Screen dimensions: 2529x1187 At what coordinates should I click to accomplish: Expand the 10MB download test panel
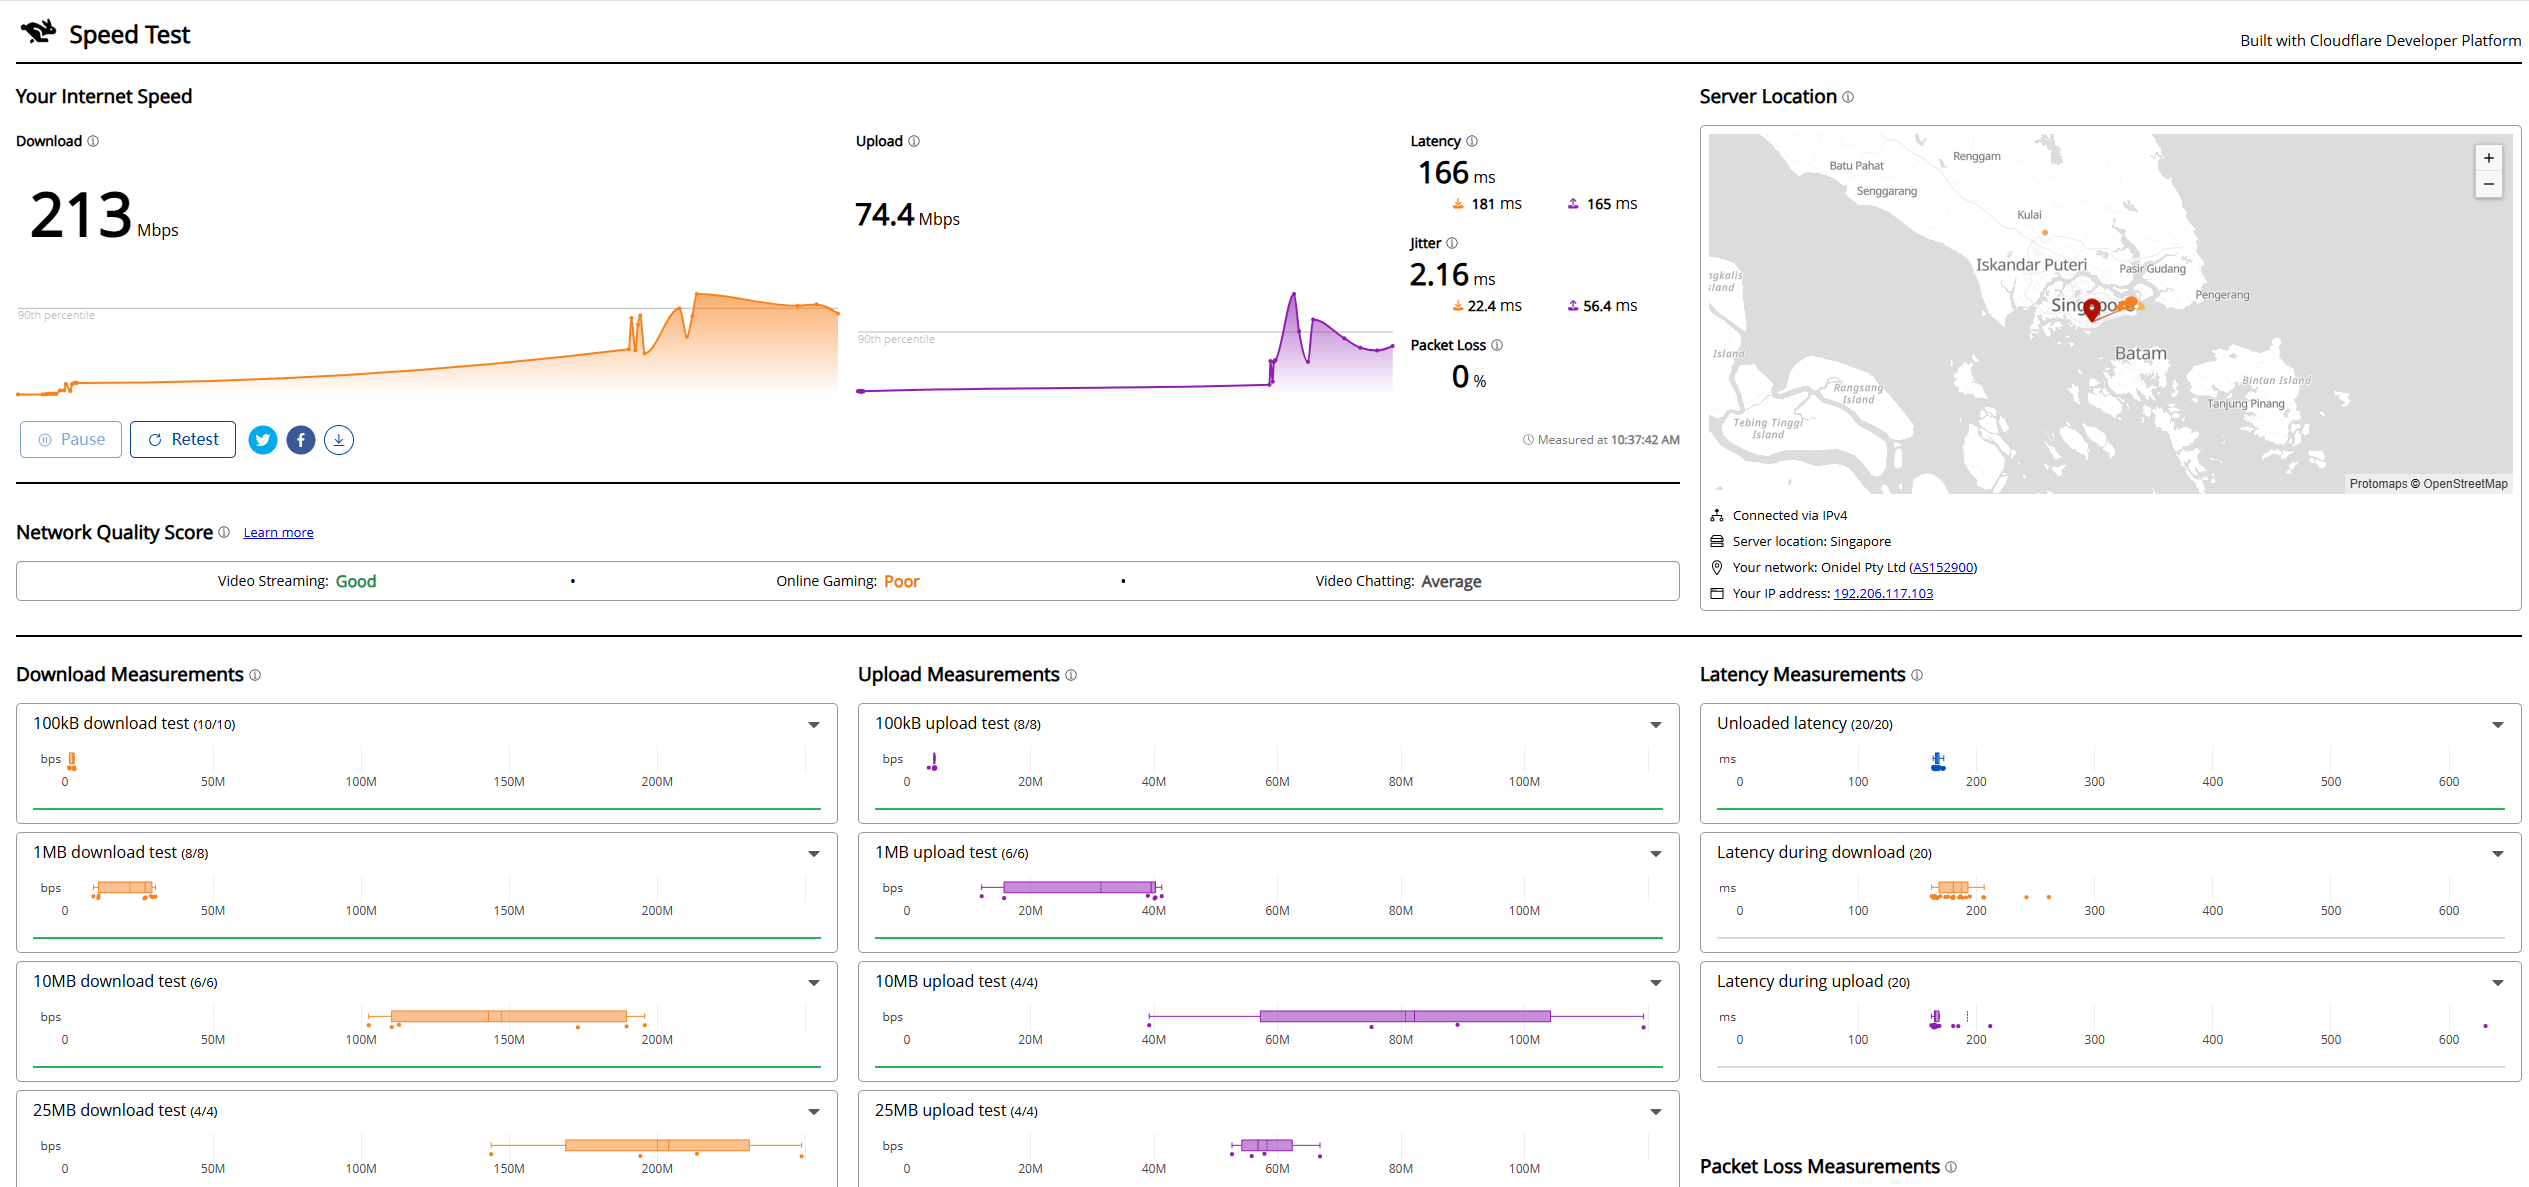pyautogui.click(x=814, y=983)
